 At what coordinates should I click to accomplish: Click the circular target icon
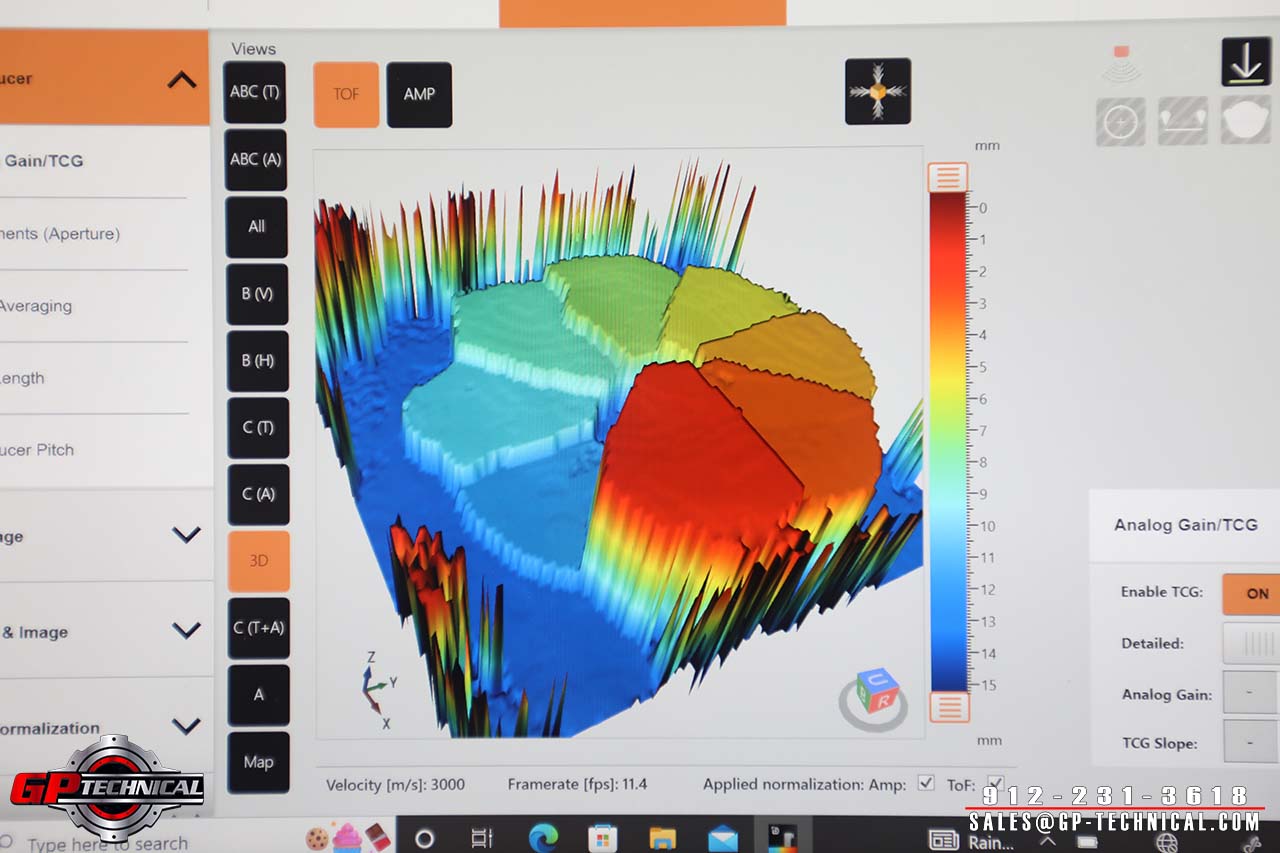1120,122
